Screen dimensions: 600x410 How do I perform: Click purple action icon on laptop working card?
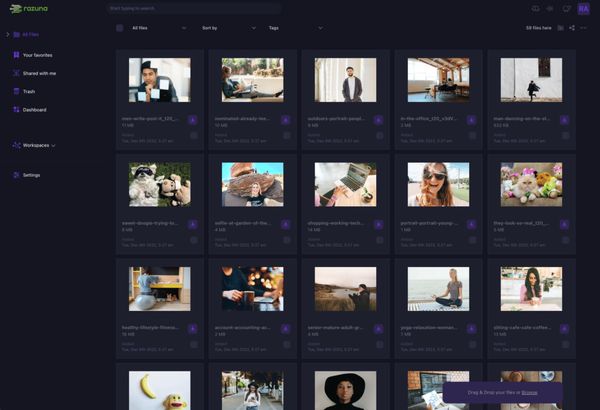coord(378,224)
